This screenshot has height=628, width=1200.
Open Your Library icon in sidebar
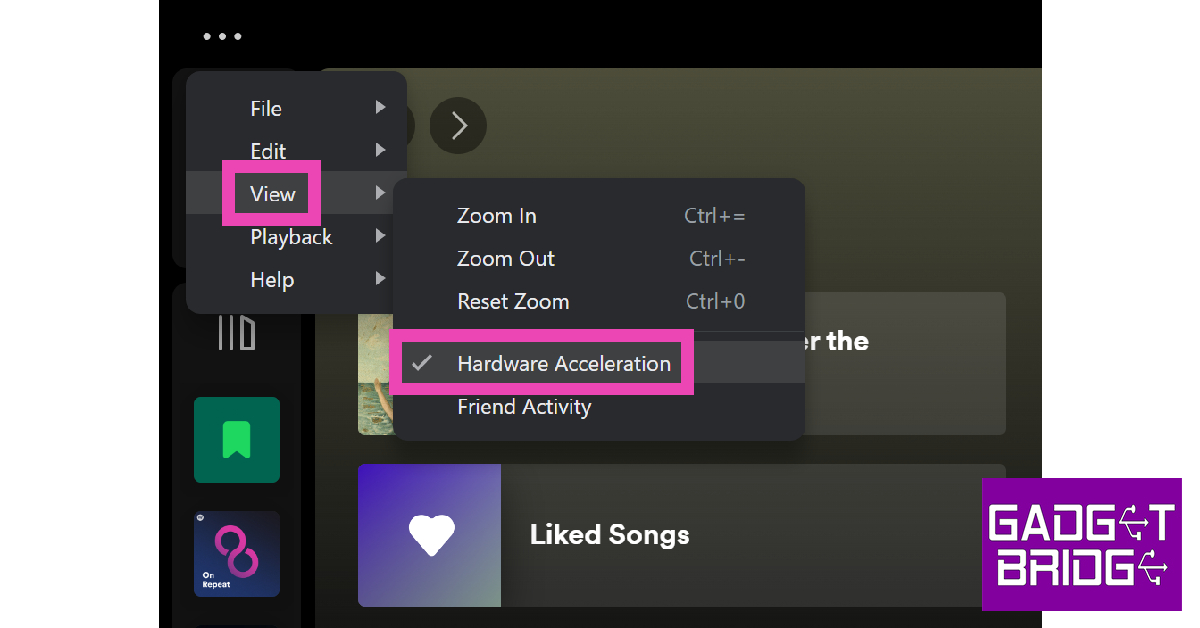pos(237,333)
